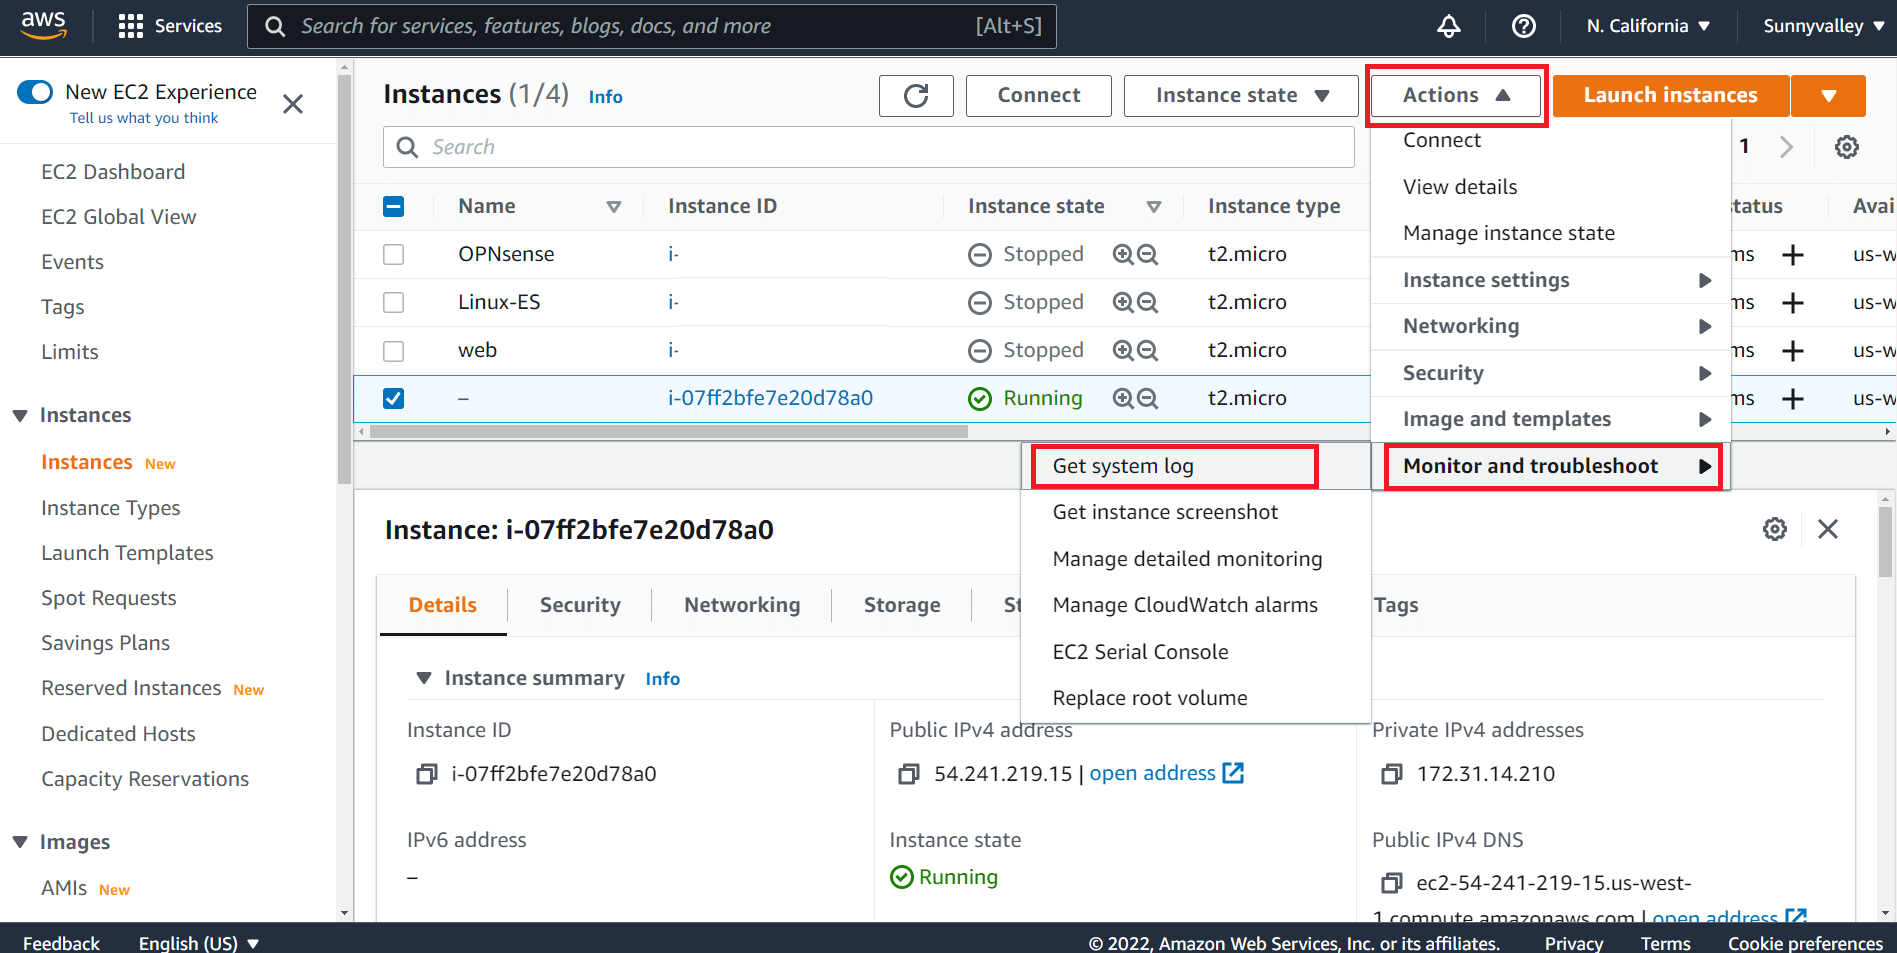The height and width of the screenshot is (953, 1897).
Task: Open the public IPv4 address link
Action: pyautogui.click(x=1152, y=772)
